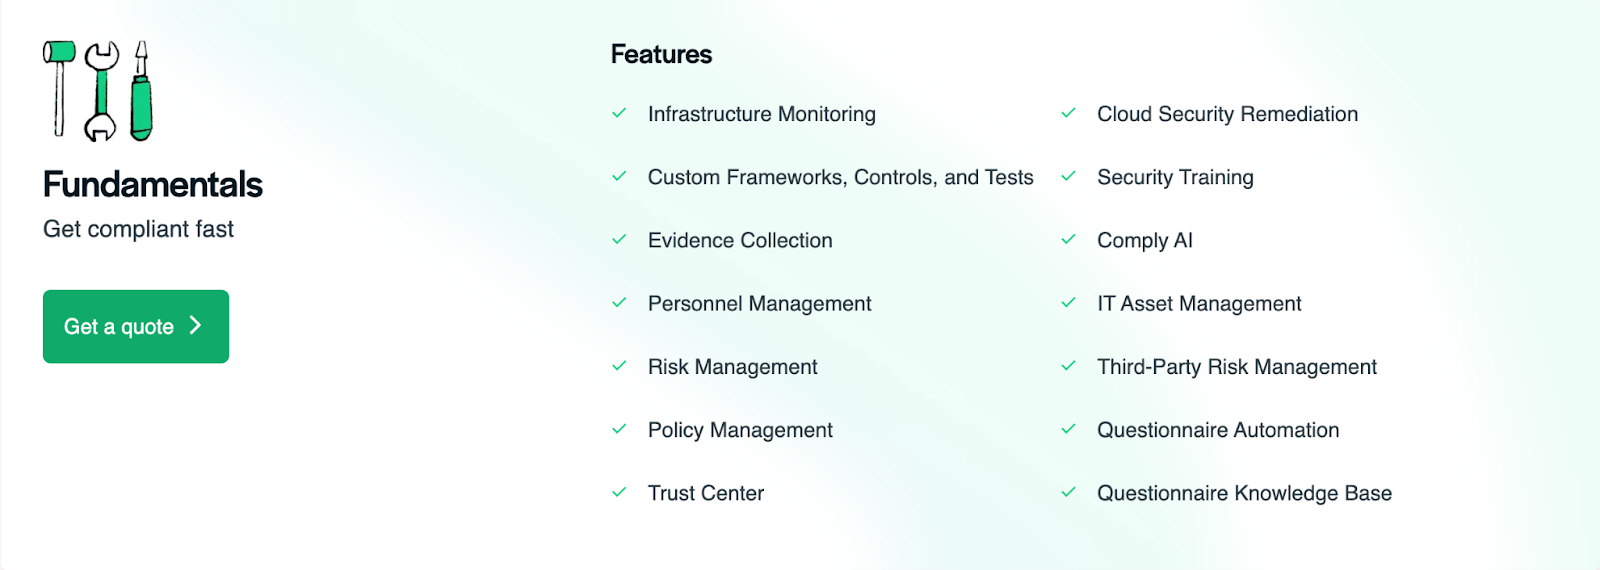The width and height of the screenshot is (1600, 570).
Task: Select the Personnel Management feature text
Action: (x=759, y=304)
